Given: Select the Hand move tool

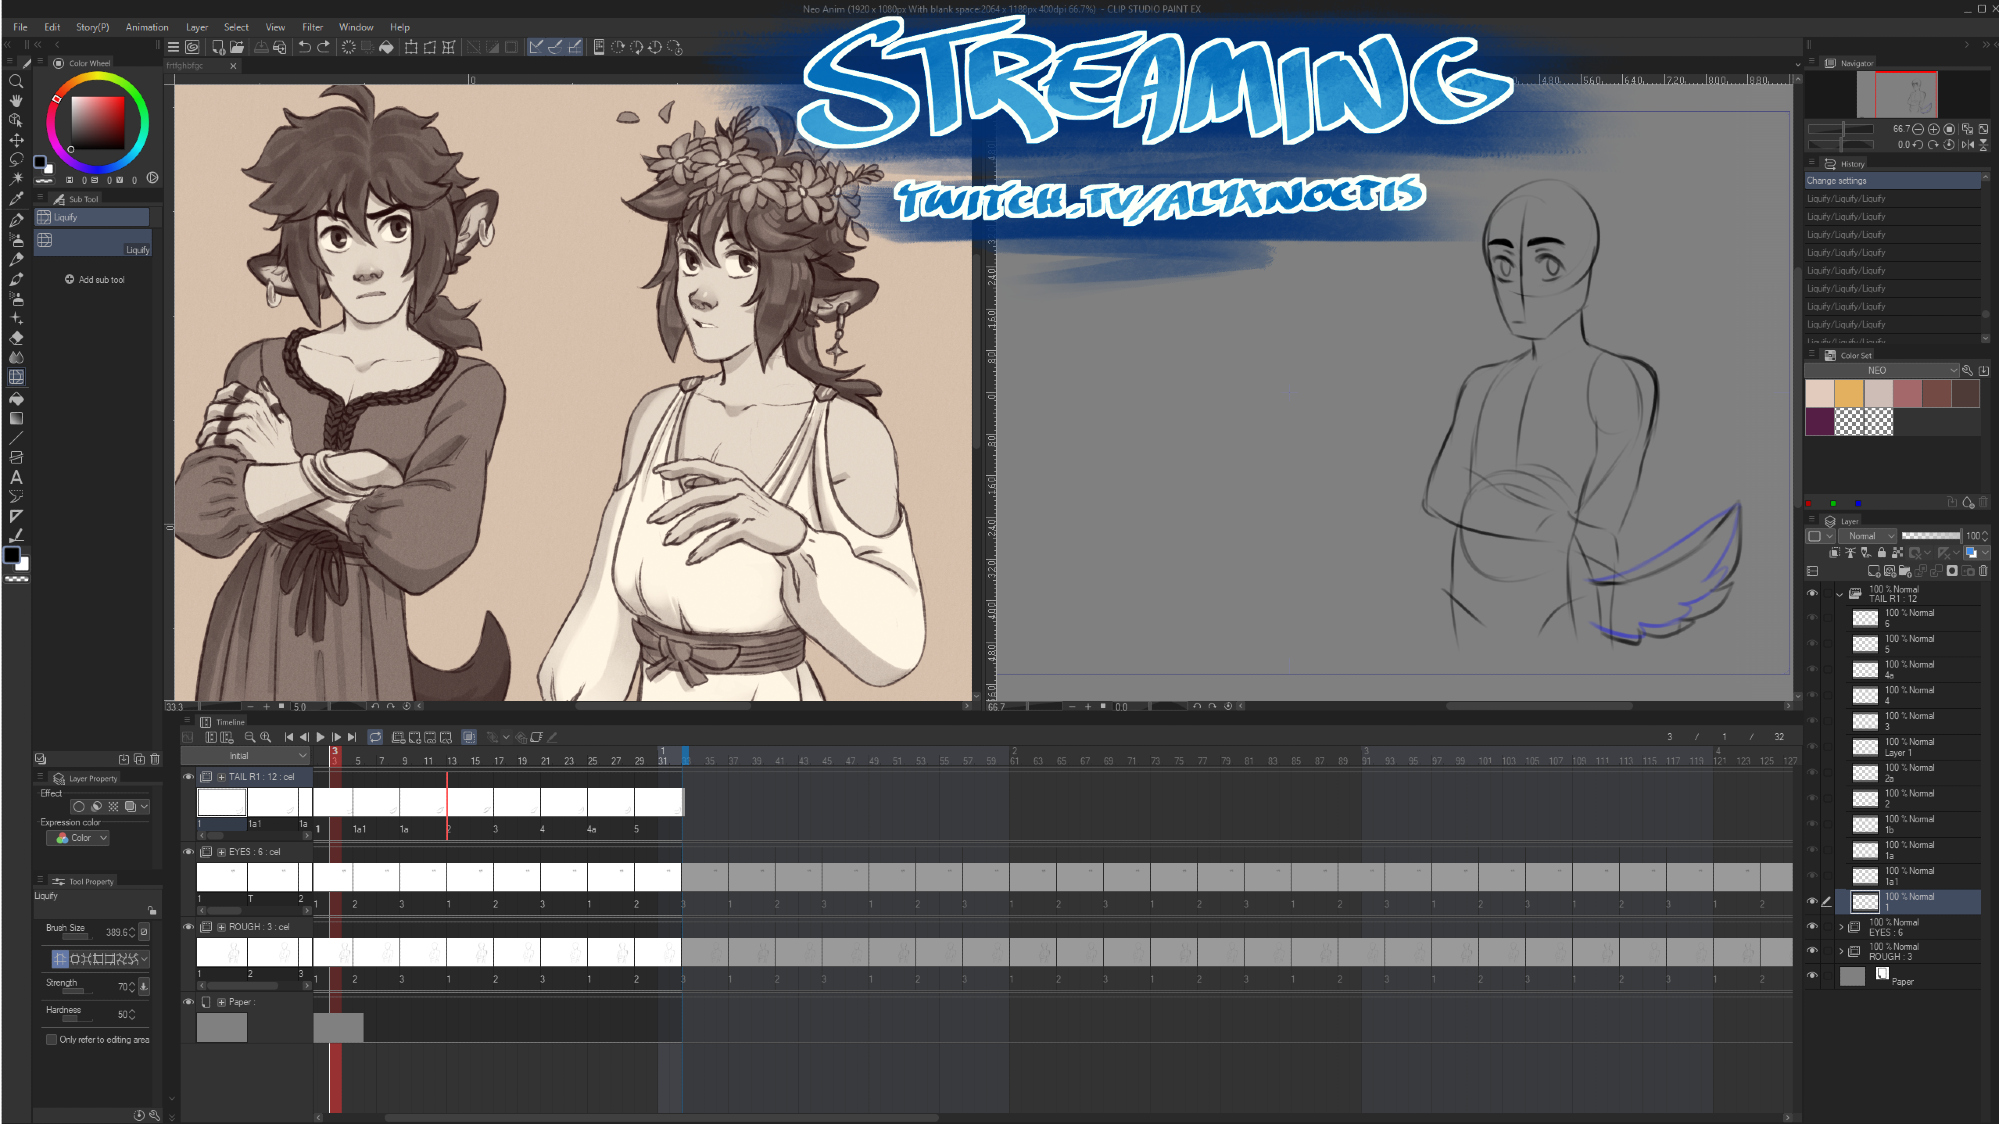Looking at the screenshot, I should (16, 101).
